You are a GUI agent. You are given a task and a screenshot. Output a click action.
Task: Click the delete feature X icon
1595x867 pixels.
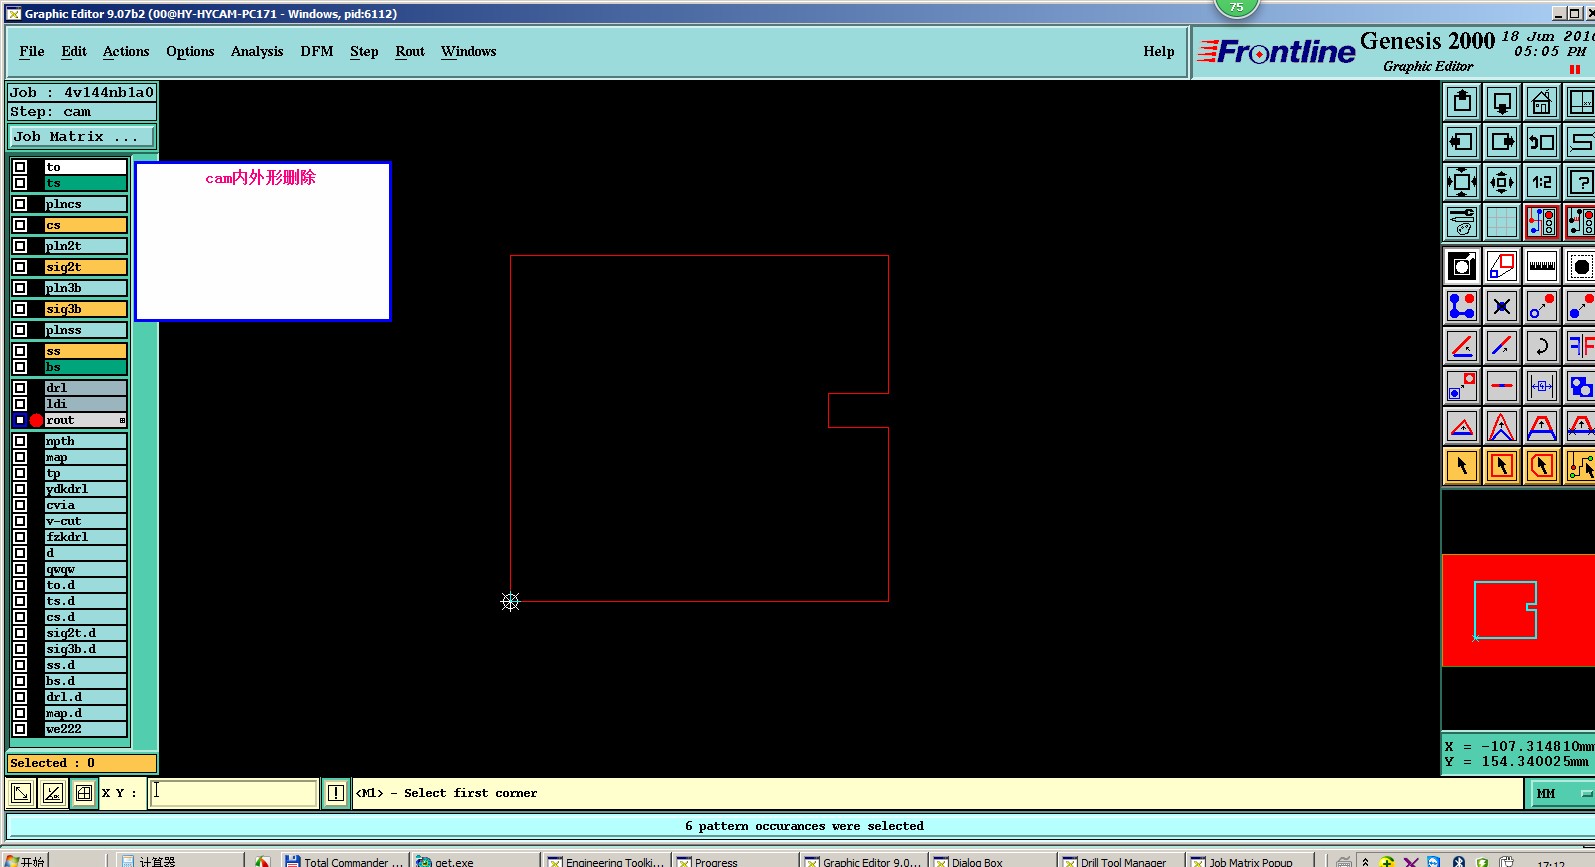point(1502,306)
